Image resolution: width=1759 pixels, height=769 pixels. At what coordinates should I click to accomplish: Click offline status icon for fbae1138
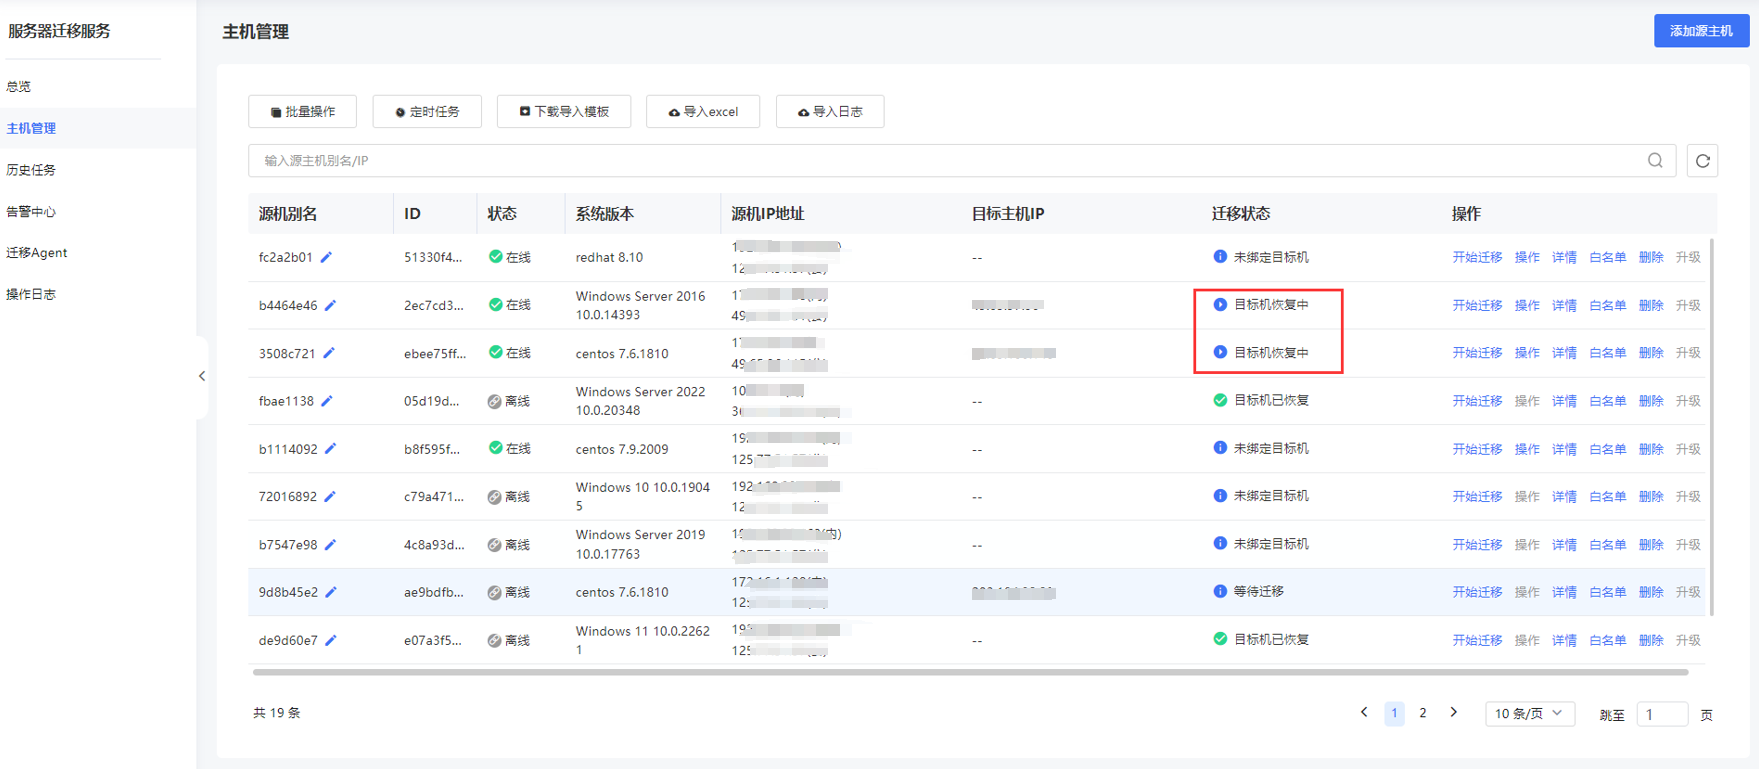pyautogui.click(x=494, y=401)
